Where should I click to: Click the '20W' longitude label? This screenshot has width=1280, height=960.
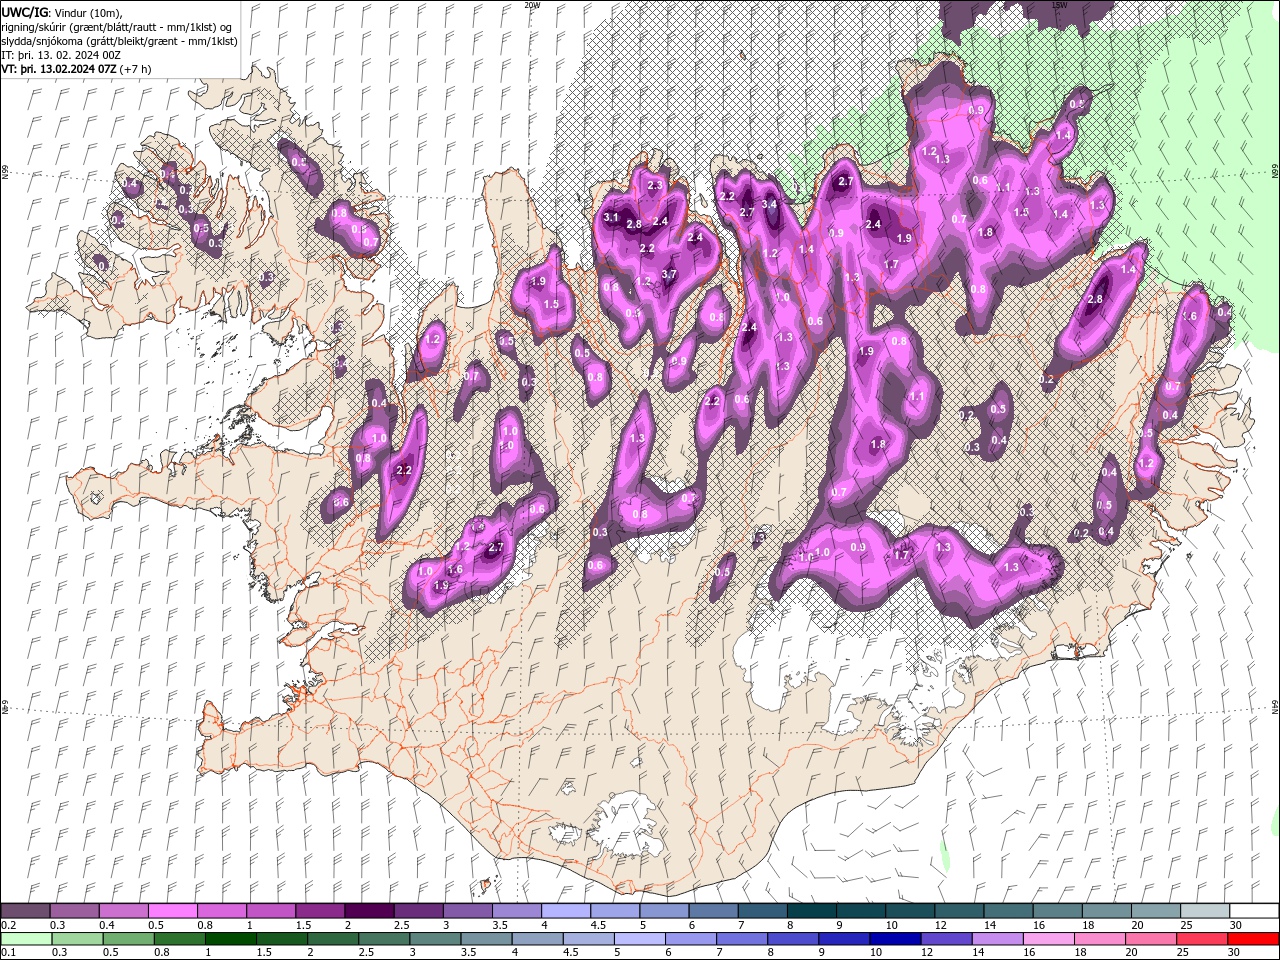click(x=531, y=5)
